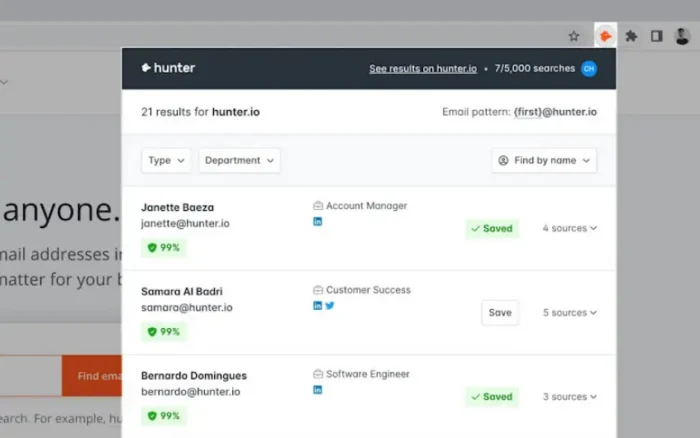700x438 pixels.
Task: Open the browser profile avatar
Action: tap(682, 36)
